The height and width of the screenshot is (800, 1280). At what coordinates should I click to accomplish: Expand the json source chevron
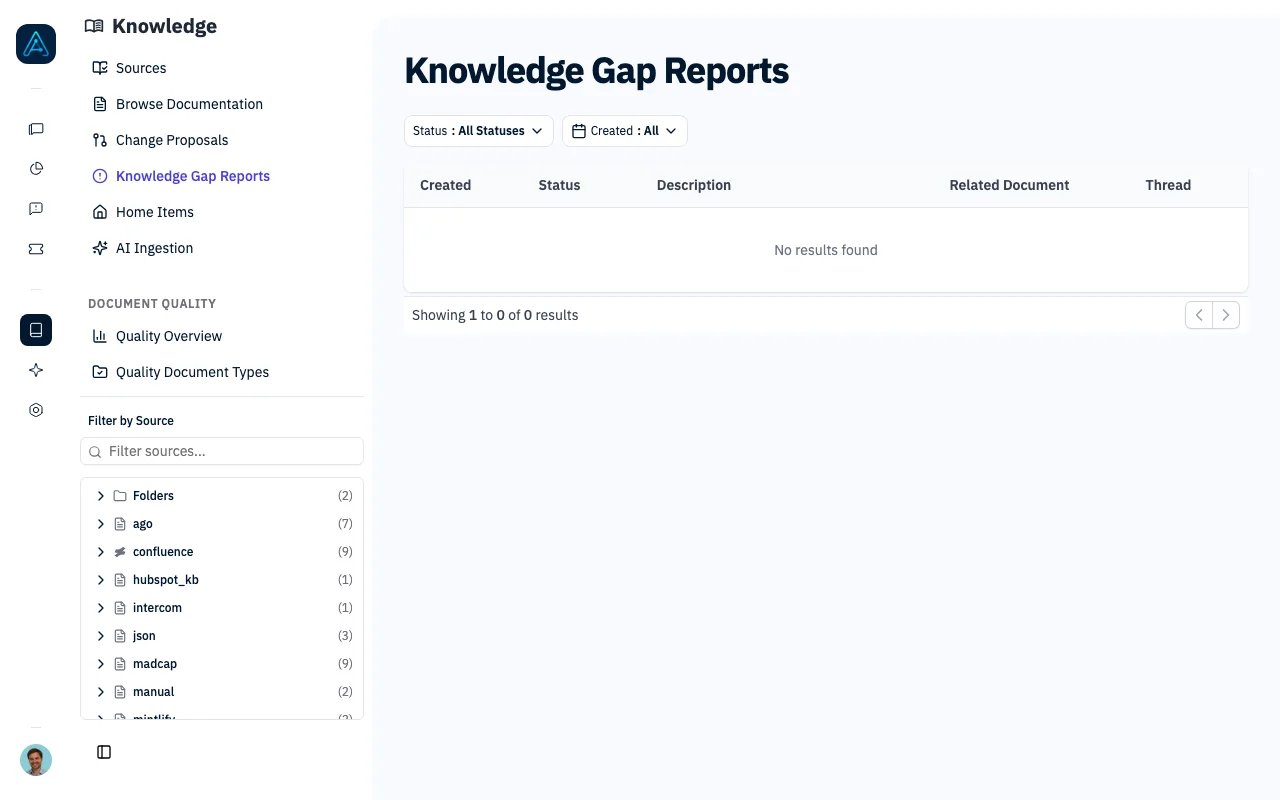101,636
